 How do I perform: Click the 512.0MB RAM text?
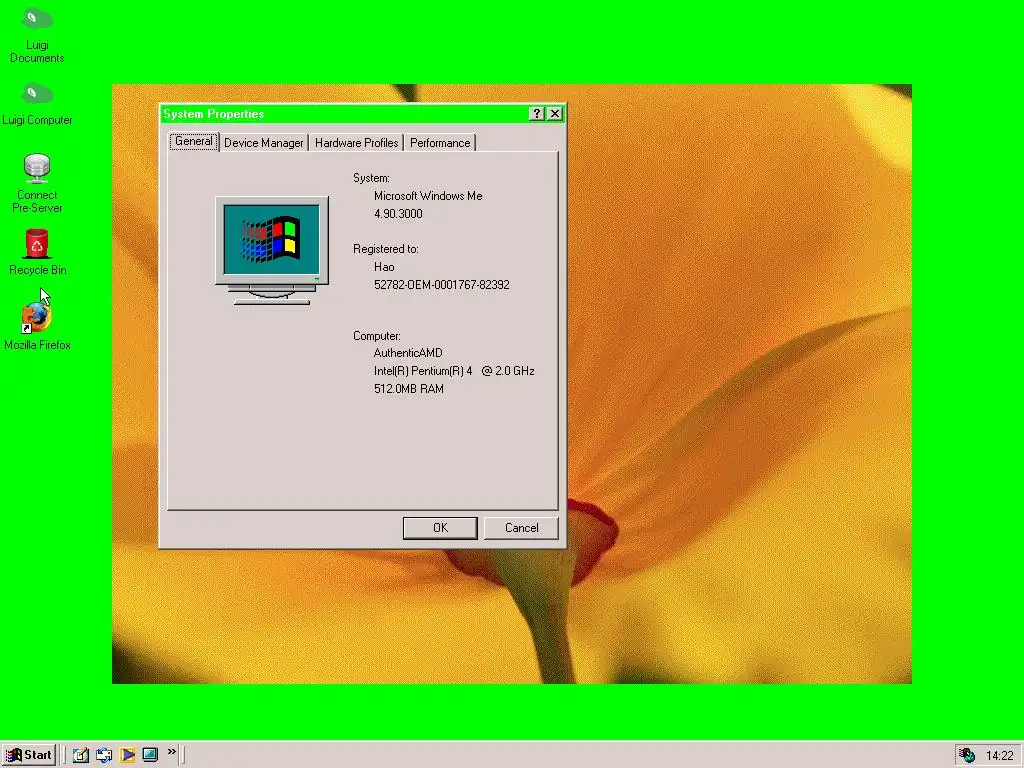click(x=409, y=389)
